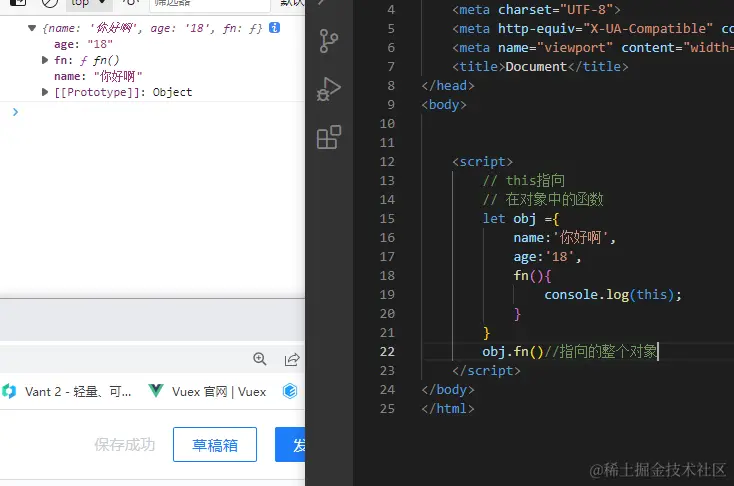734x486 pixels.
Task: Click the meta http-equiv line
Action: click(x=593, y=29)
